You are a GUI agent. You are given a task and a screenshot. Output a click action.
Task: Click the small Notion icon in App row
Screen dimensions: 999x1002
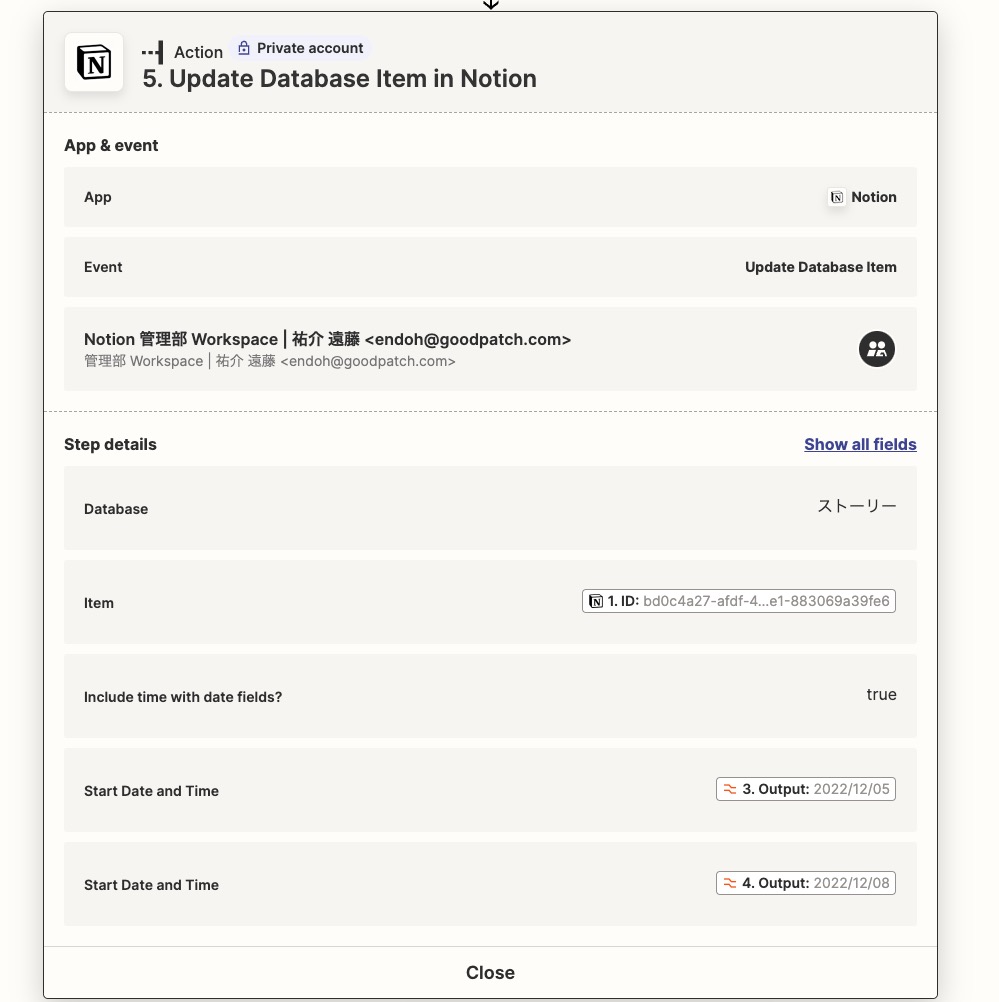[837, 197]
